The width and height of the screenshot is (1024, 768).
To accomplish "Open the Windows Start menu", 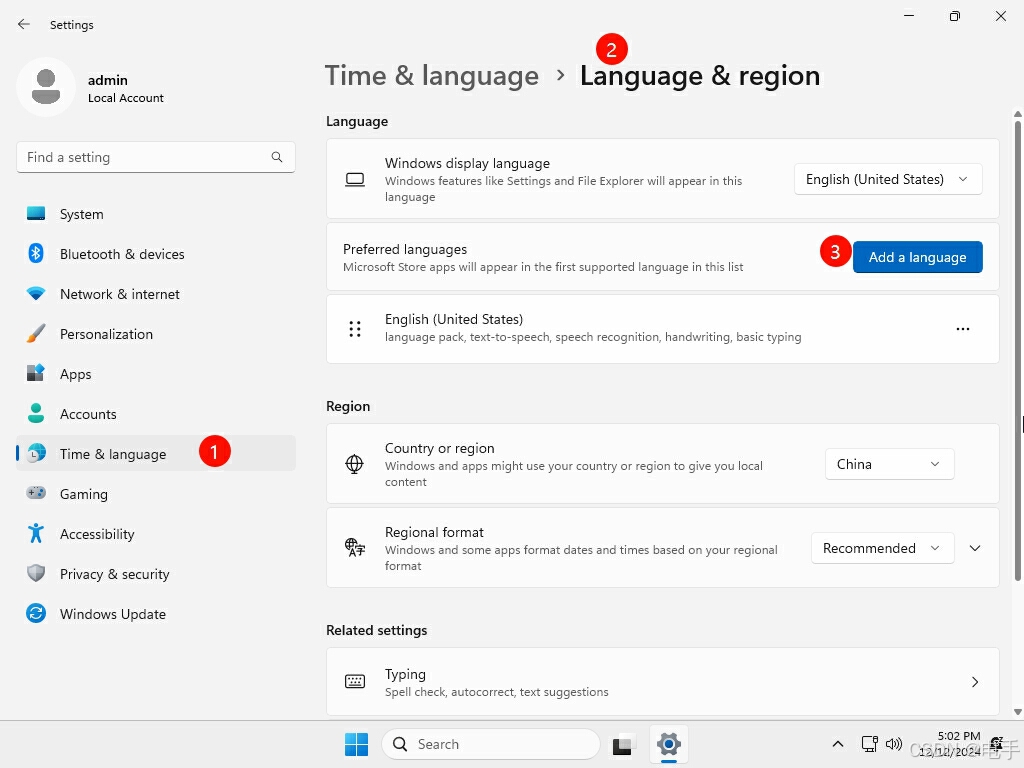I will coord(357,744).
